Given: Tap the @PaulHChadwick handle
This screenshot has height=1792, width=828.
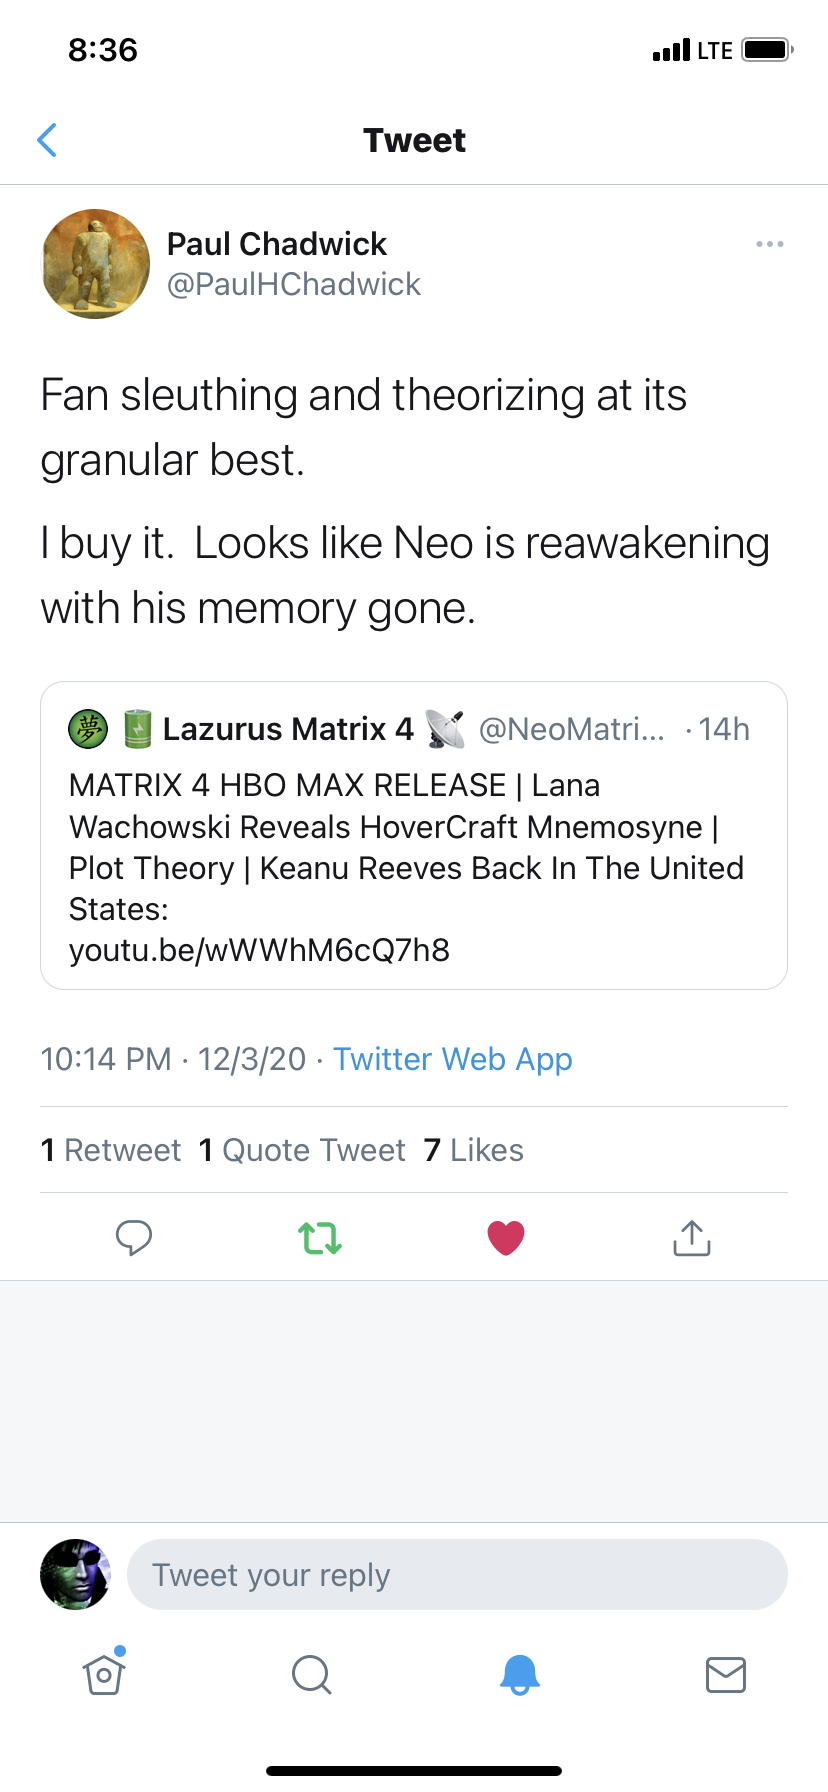Looking at the screenshot, I should [293, 285].
